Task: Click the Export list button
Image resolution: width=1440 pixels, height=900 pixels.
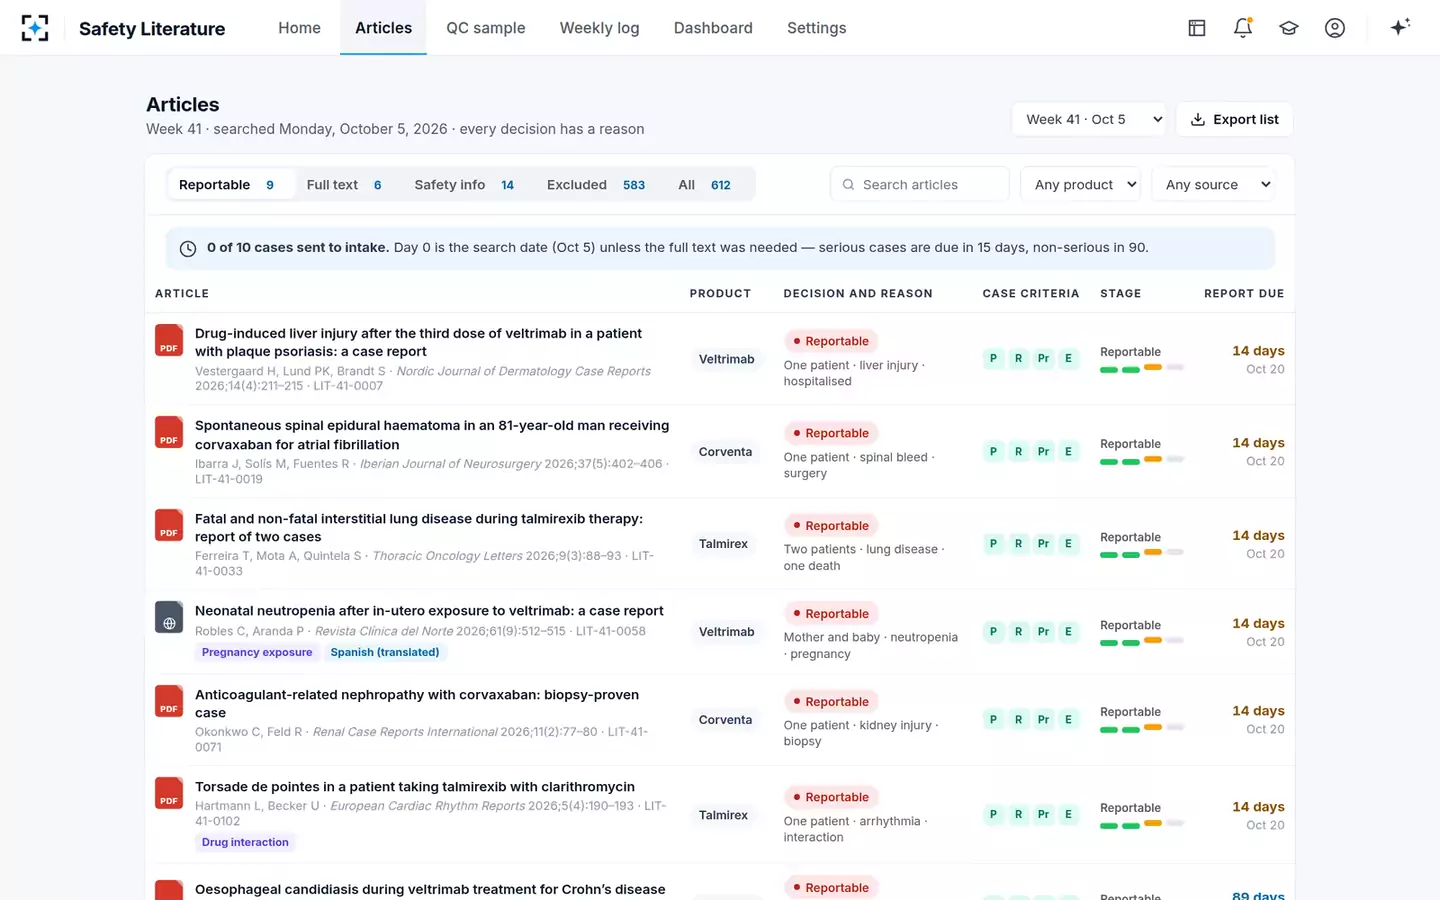Action: point(1234,119)
